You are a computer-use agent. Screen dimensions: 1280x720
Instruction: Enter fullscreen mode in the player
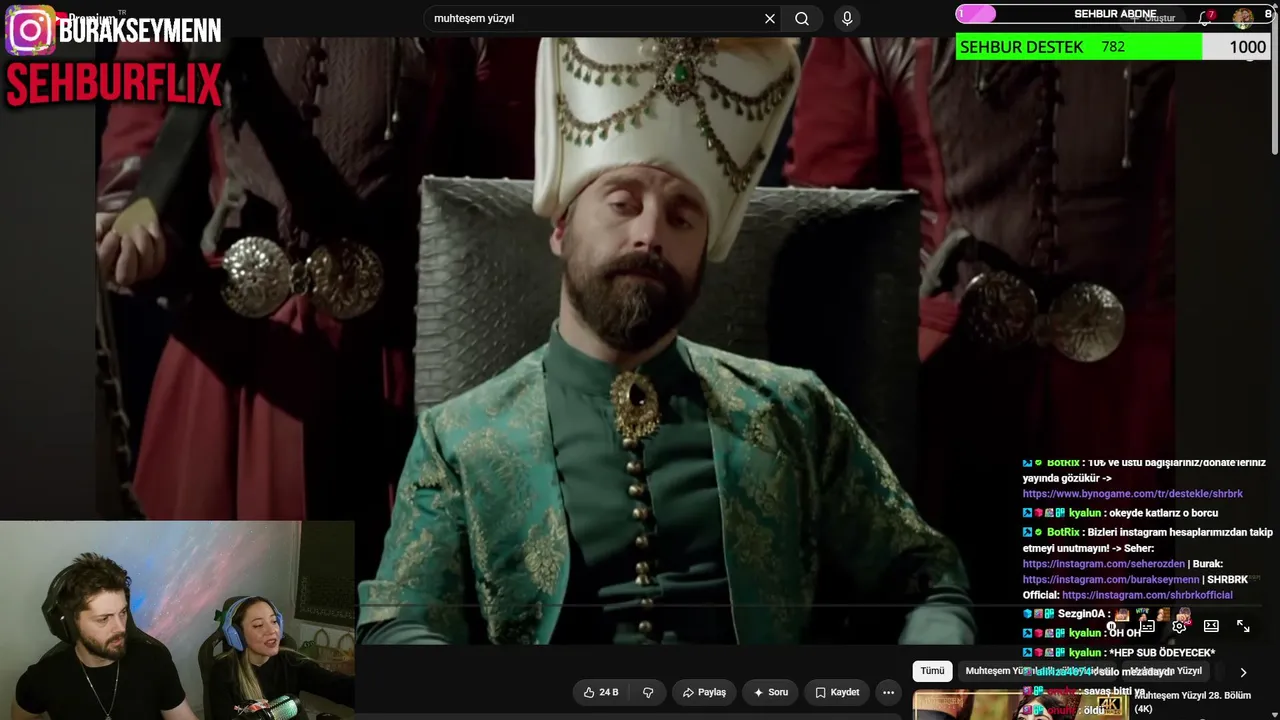click(1243, 626)
